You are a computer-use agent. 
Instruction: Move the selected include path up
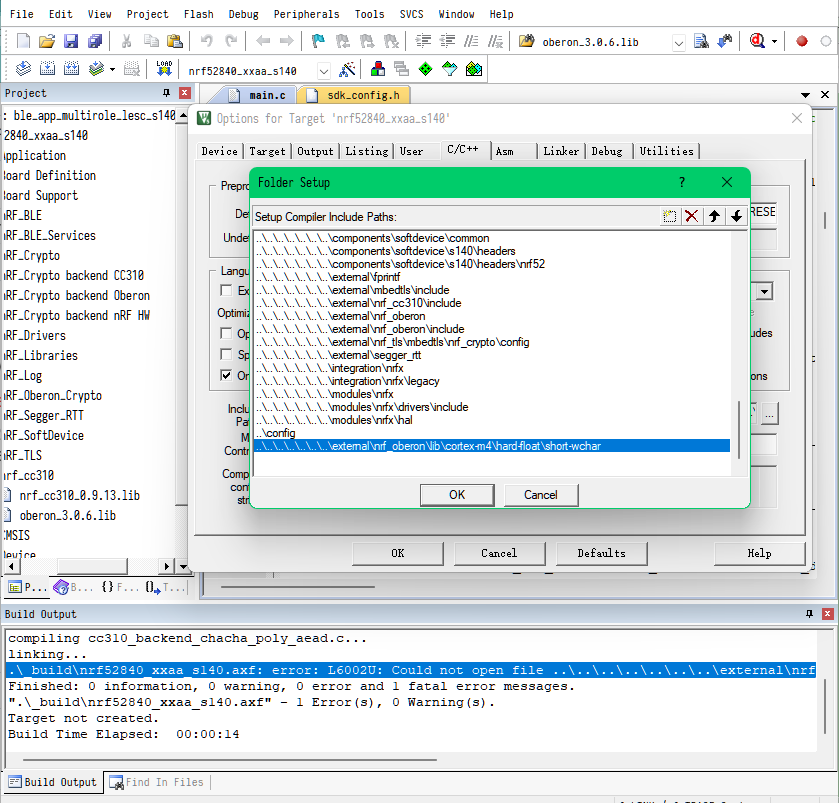(x=714, y=216)
